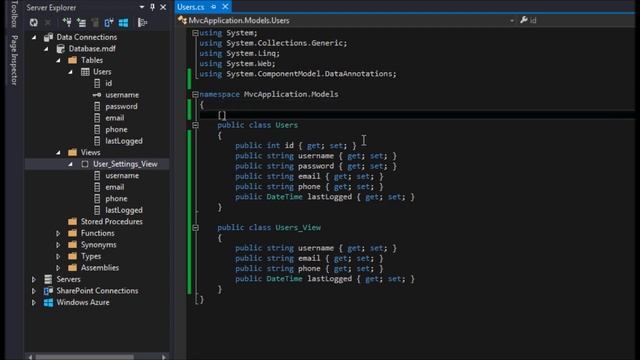Click the User_Settings_View view icon
The image size is (640, 360).
85,164
